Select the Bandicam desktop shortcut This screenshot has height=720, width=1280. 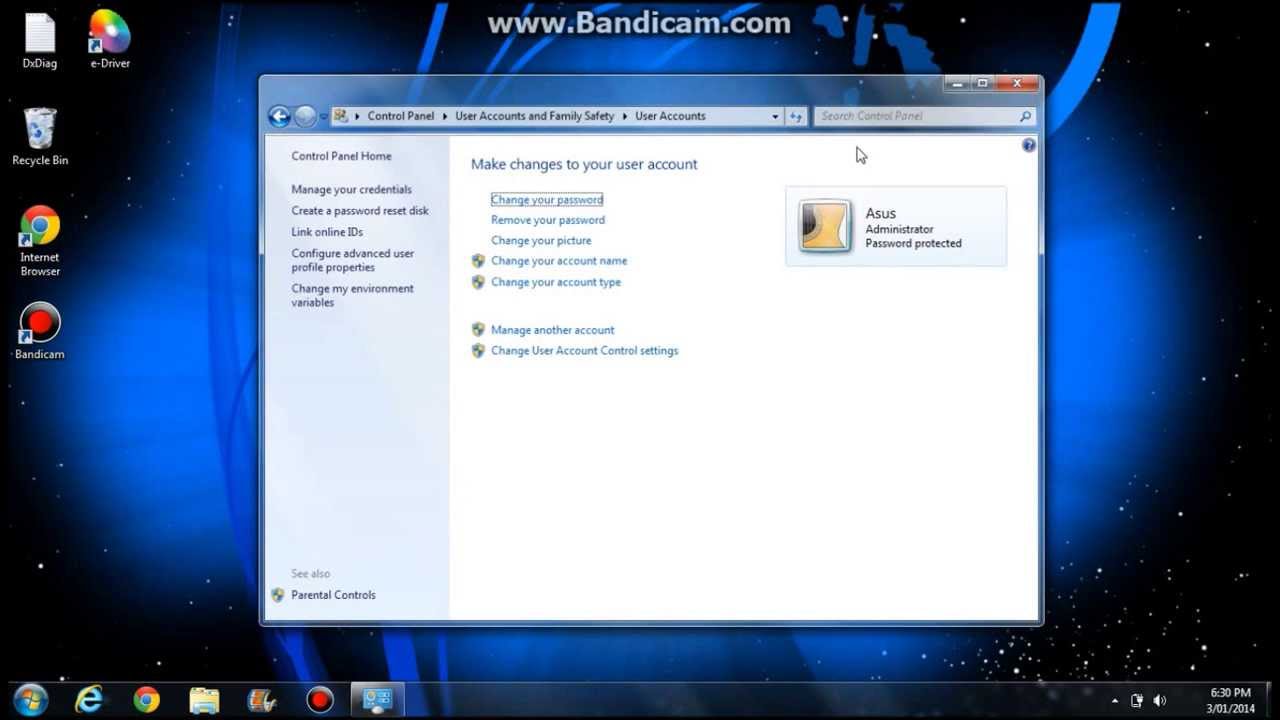(x=40, y=331)
